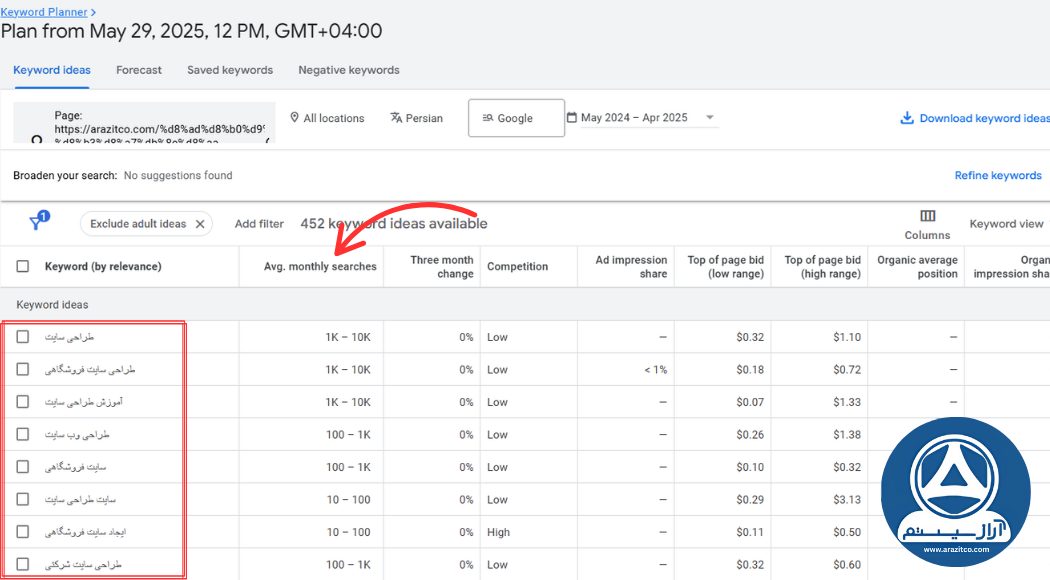Click the search magnifier icon in page box

point(37,140)
